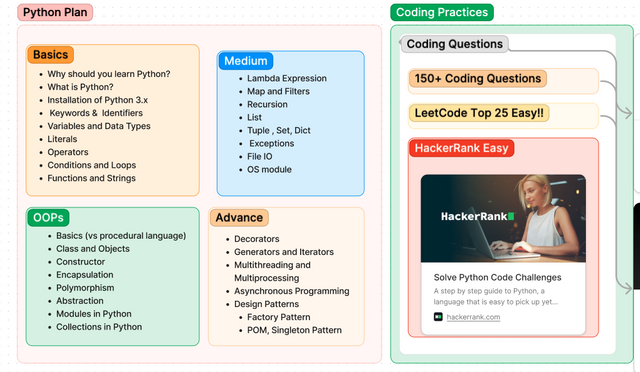Select 'Basics (vs procedural language)' item
The image size is (640, 372).
121,236
